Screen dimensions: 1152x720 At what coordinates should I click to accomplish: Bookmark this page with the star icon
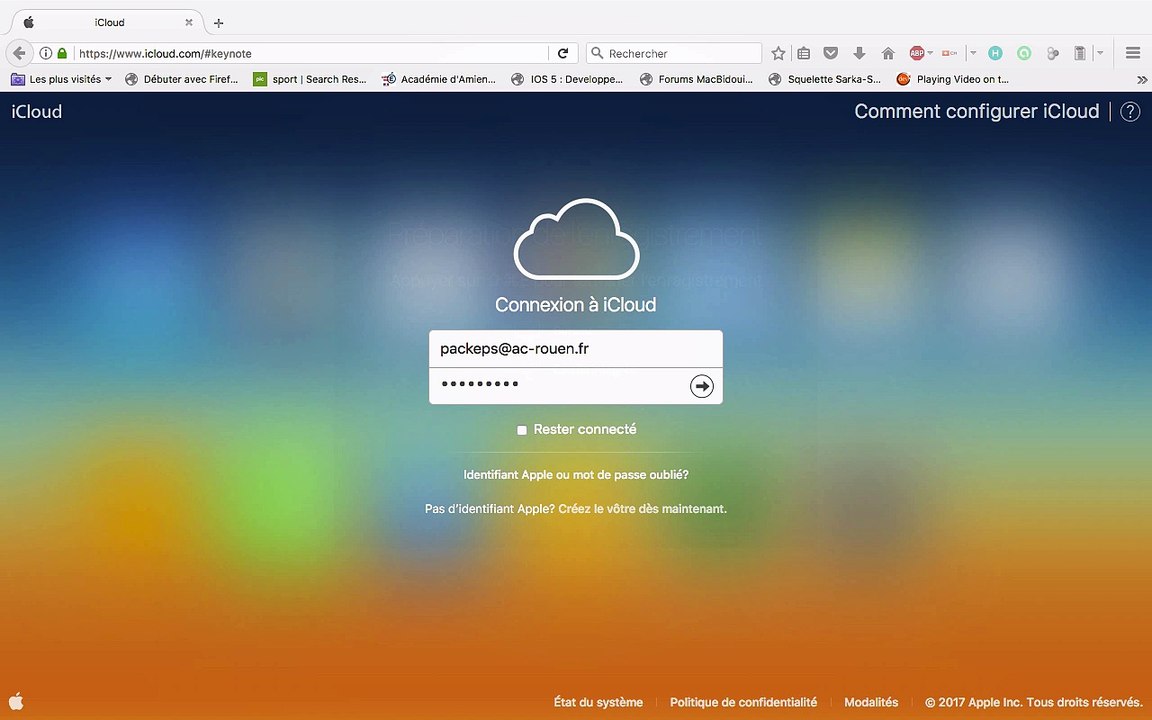(x=778, y=53)
